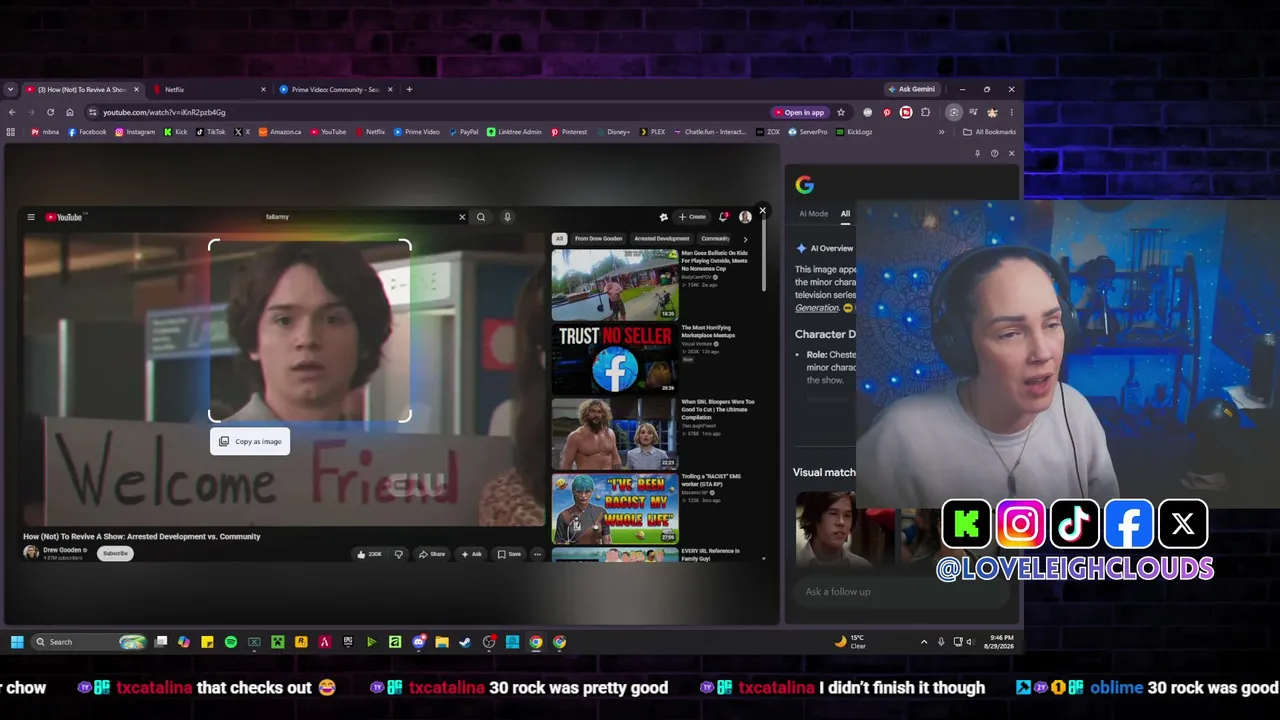Click the Windows taskbar Search box
The image size is (1280, 720).
88,642
